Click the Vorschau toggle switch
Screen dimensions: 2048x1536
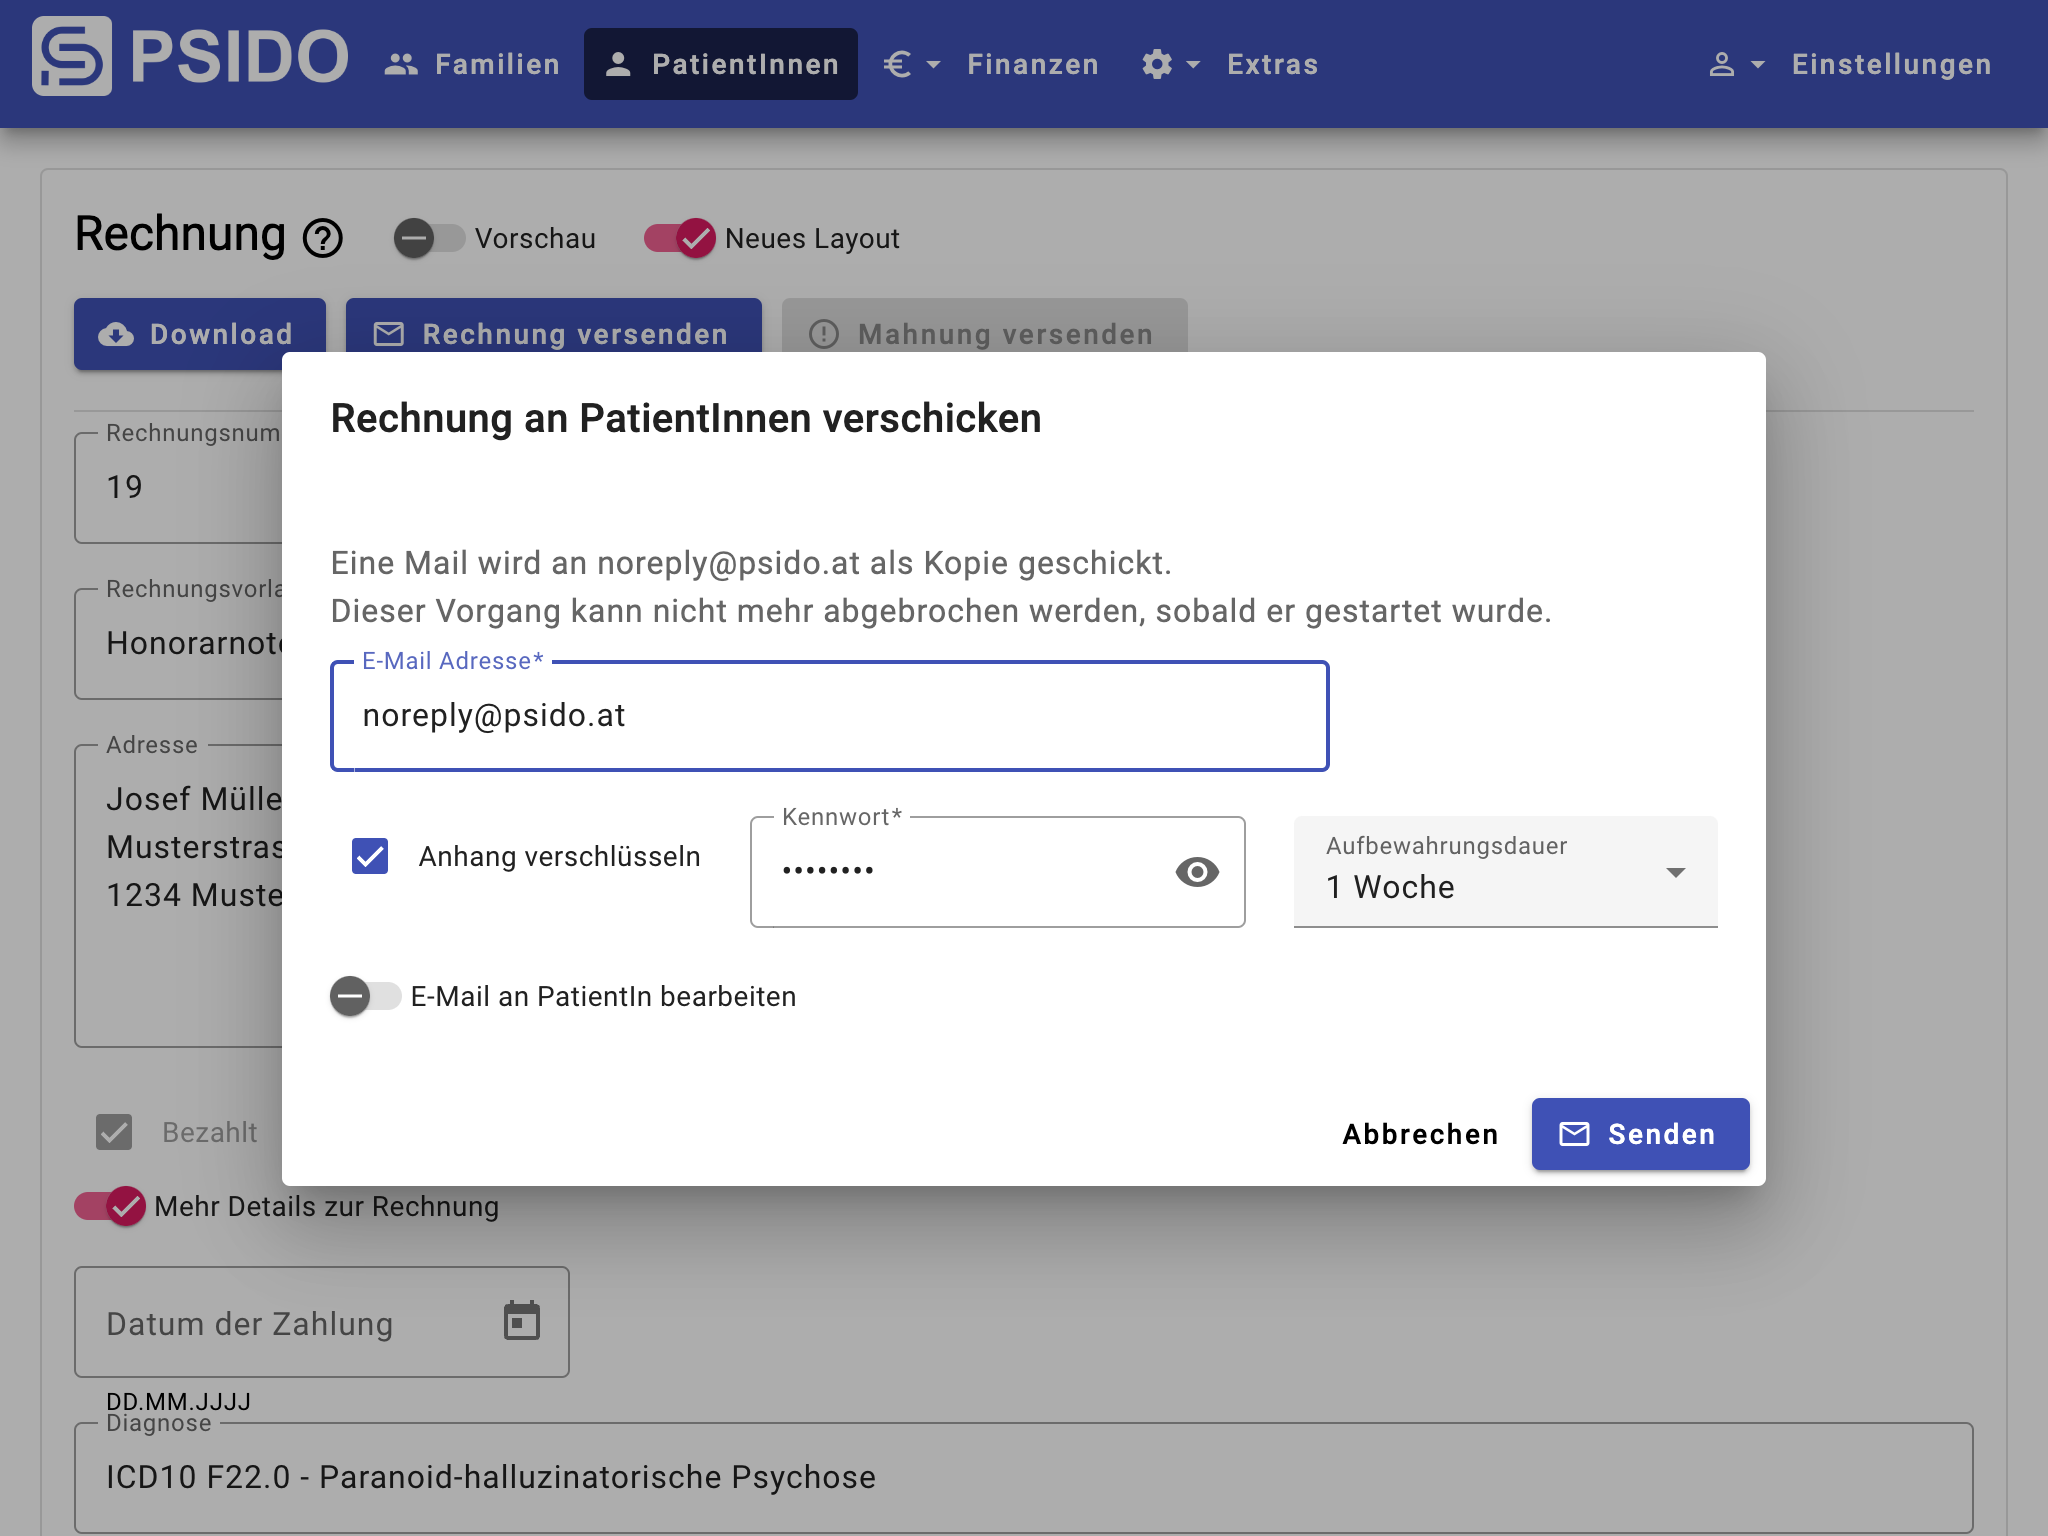pos(424,239)
